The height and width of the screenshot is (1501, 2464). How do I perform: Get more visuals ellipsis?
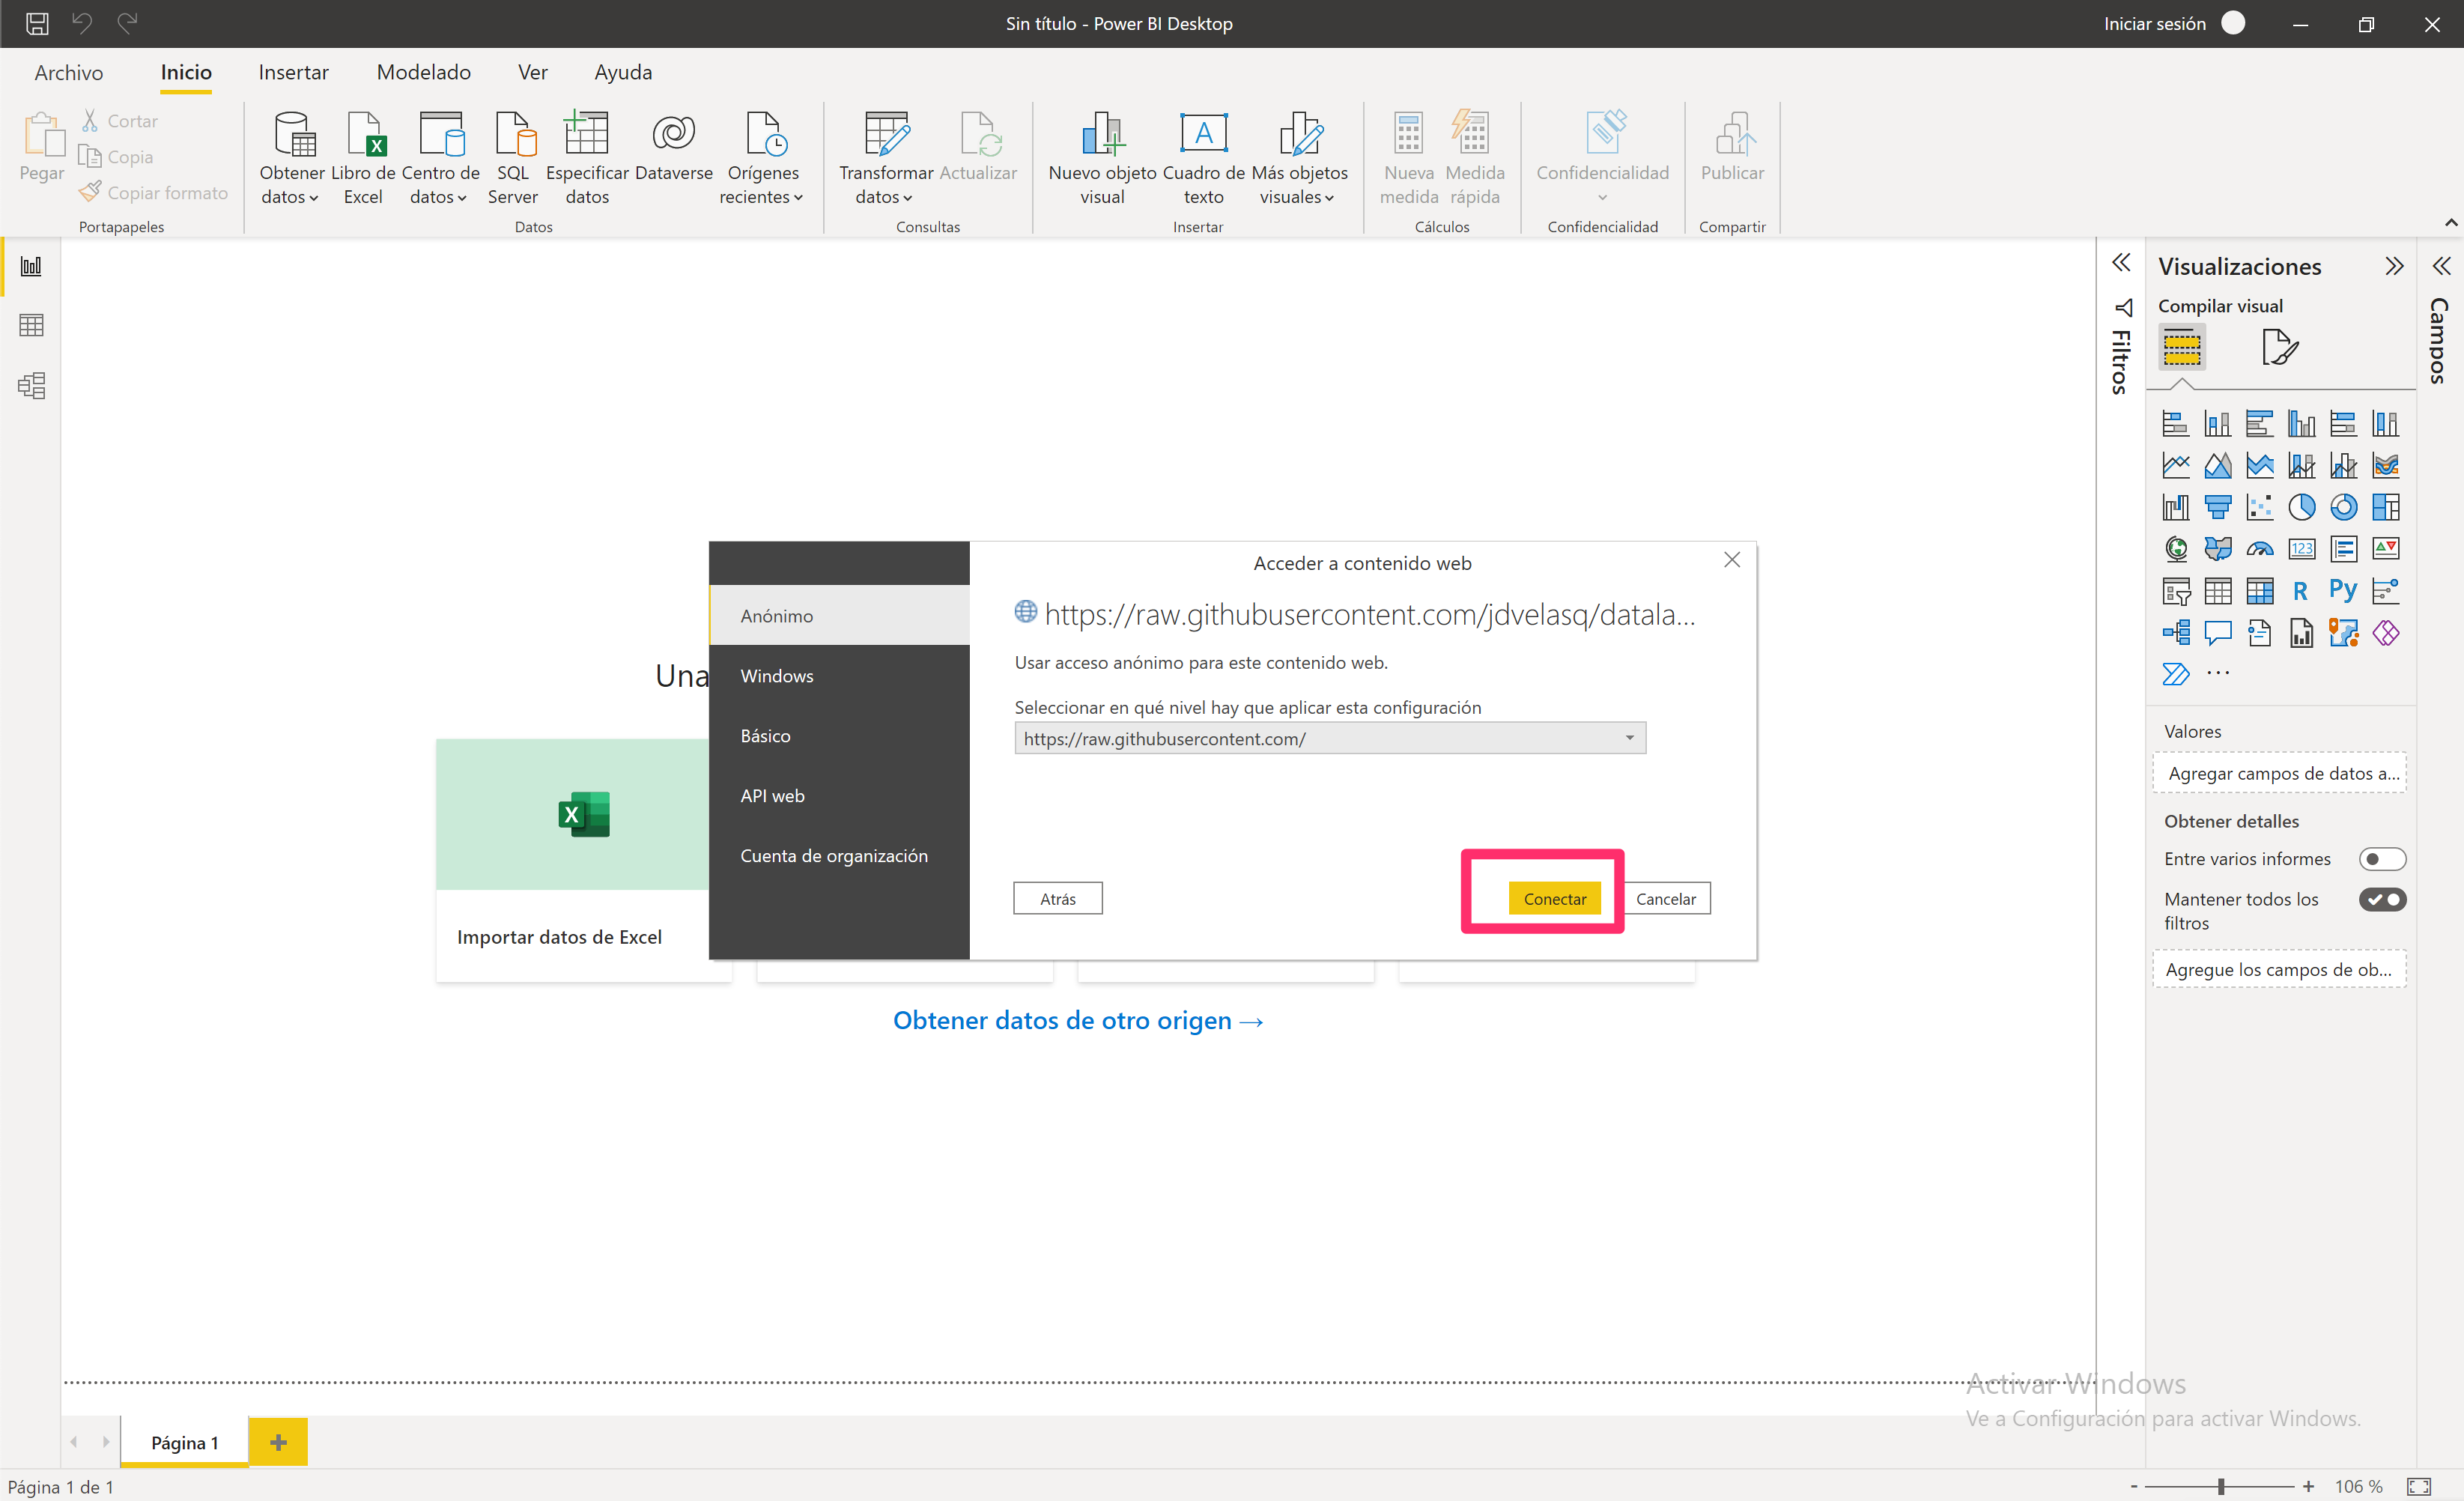[x=2217, y=673]
